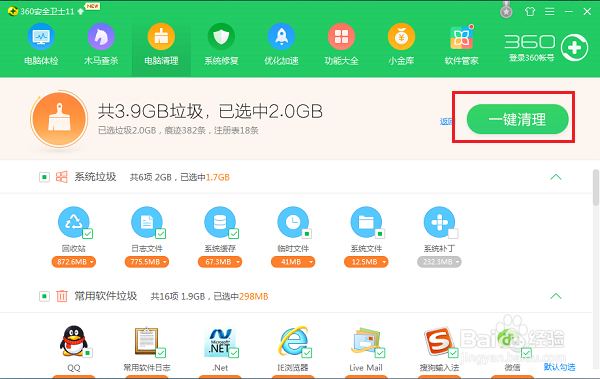Click the 系统缓存 database icon
600x379 pixels.
(220, 222)
